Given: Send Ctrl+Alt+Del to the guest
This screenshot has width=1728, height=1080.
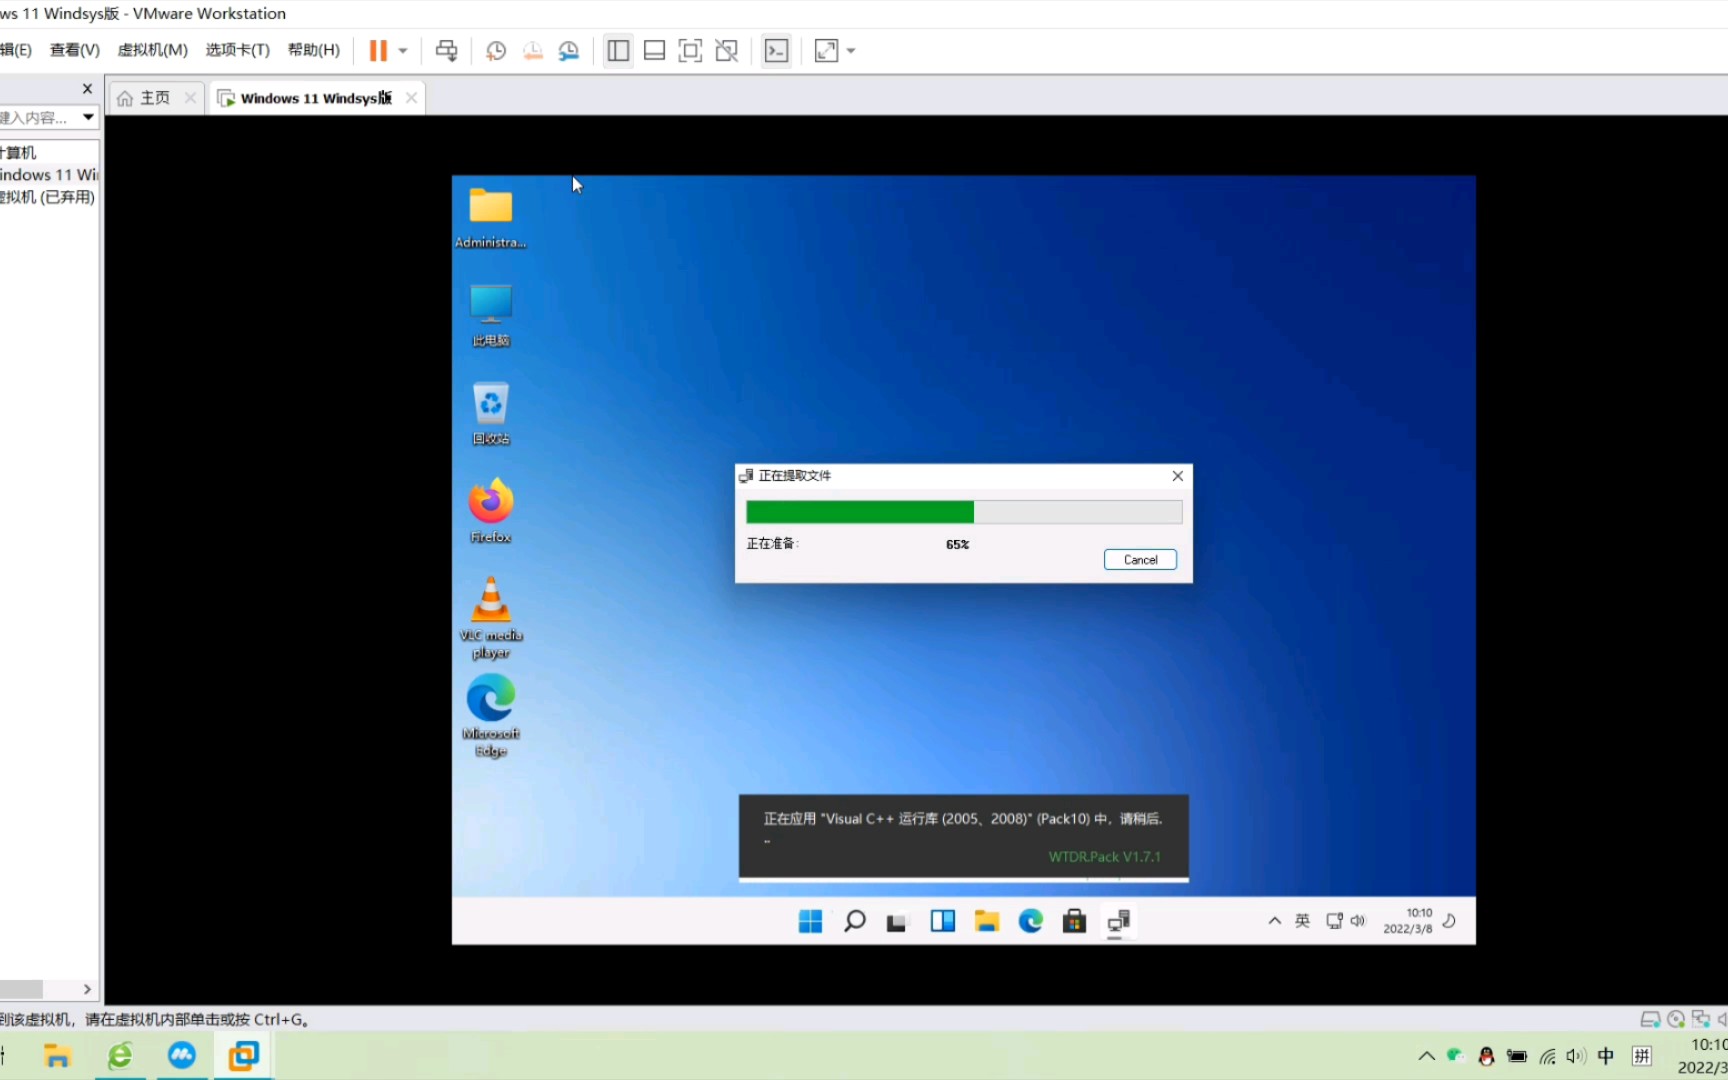Looking at the screenshot, I should pos(446,50).
